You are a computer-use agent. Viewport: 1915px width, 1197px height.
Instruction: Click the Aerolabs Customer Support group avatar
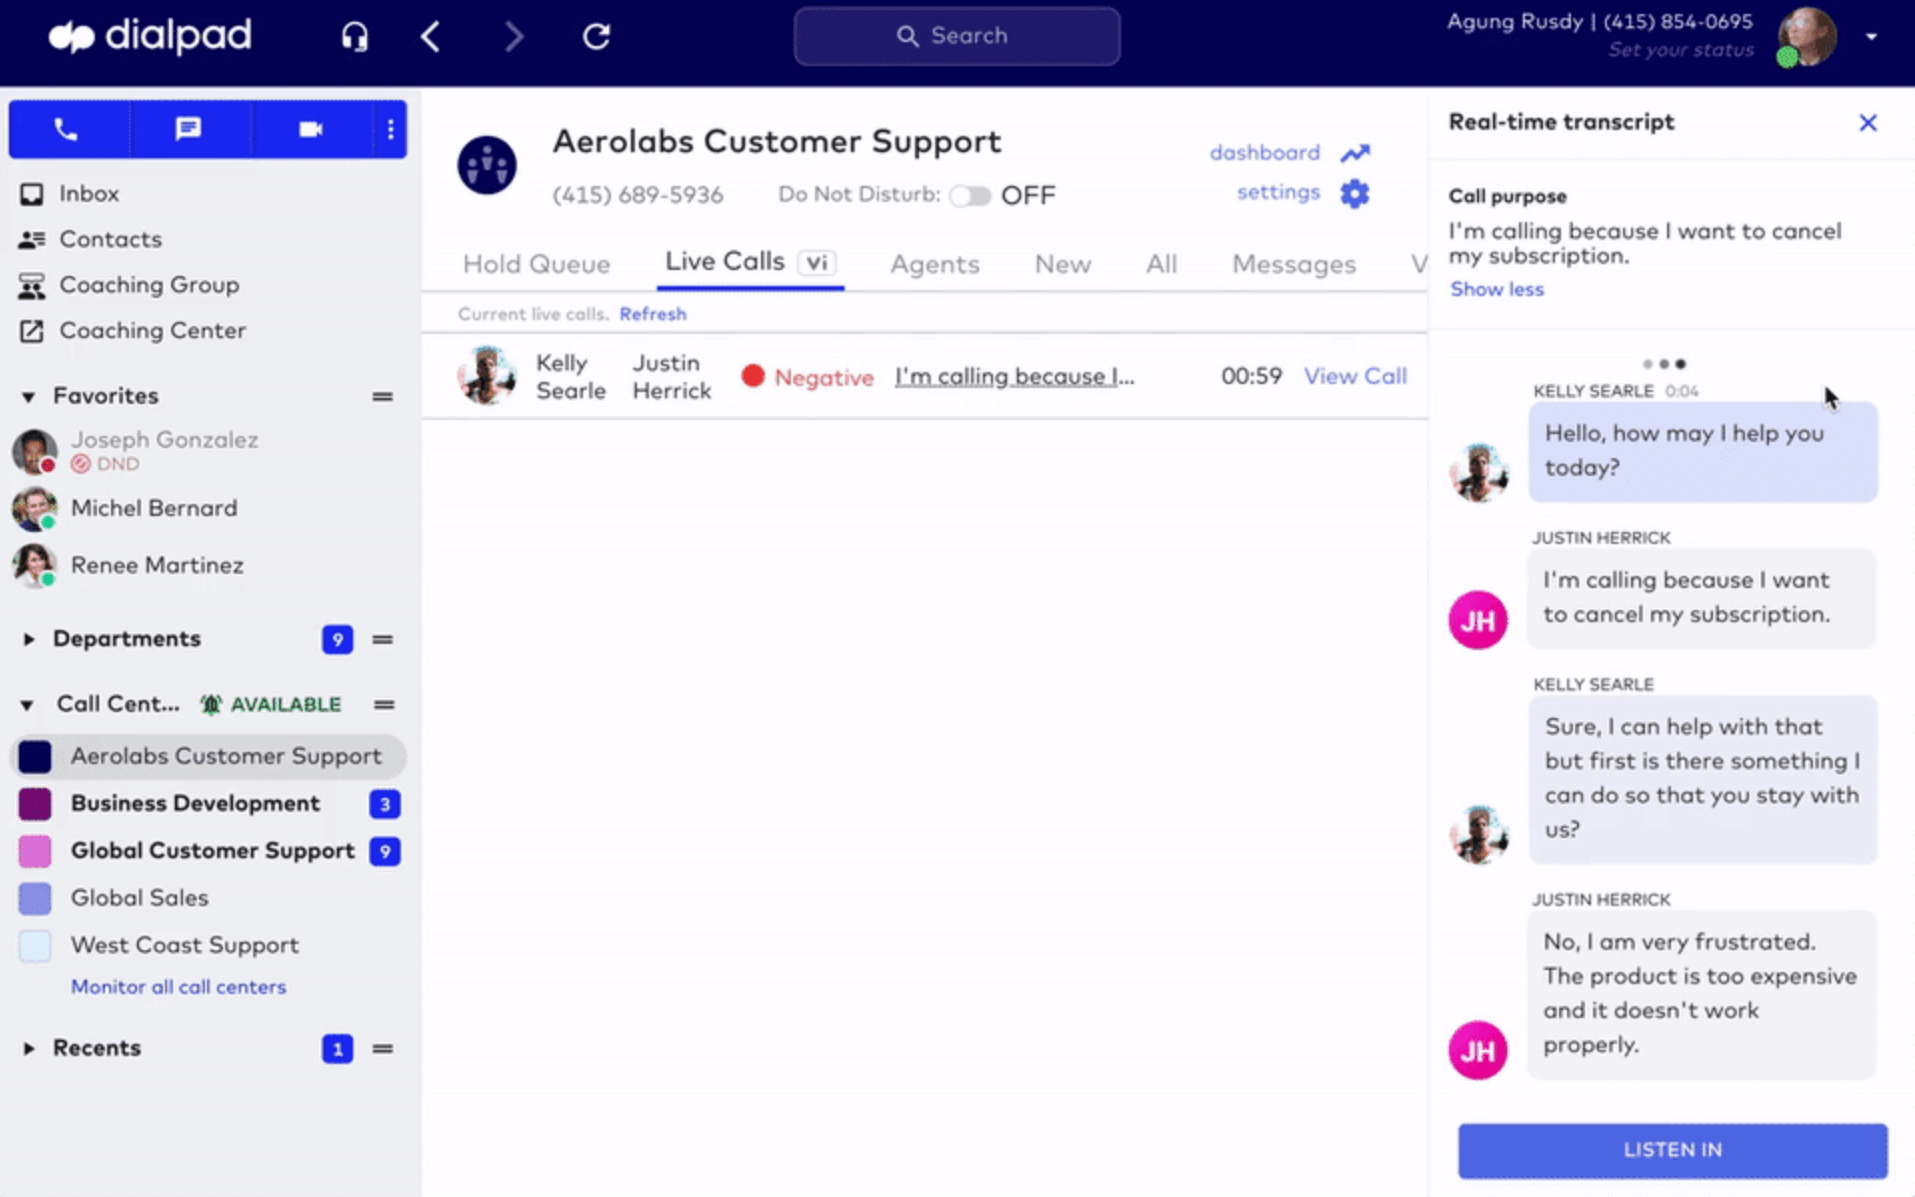(x=487, y=165)
